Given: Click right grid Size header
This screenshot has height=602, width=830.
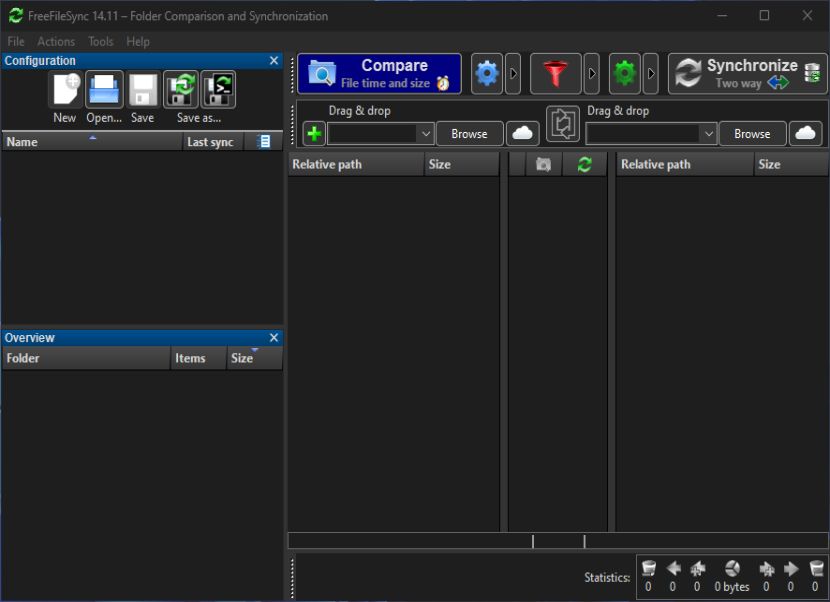Looking at the screenshot, I should tap(791, 165).
